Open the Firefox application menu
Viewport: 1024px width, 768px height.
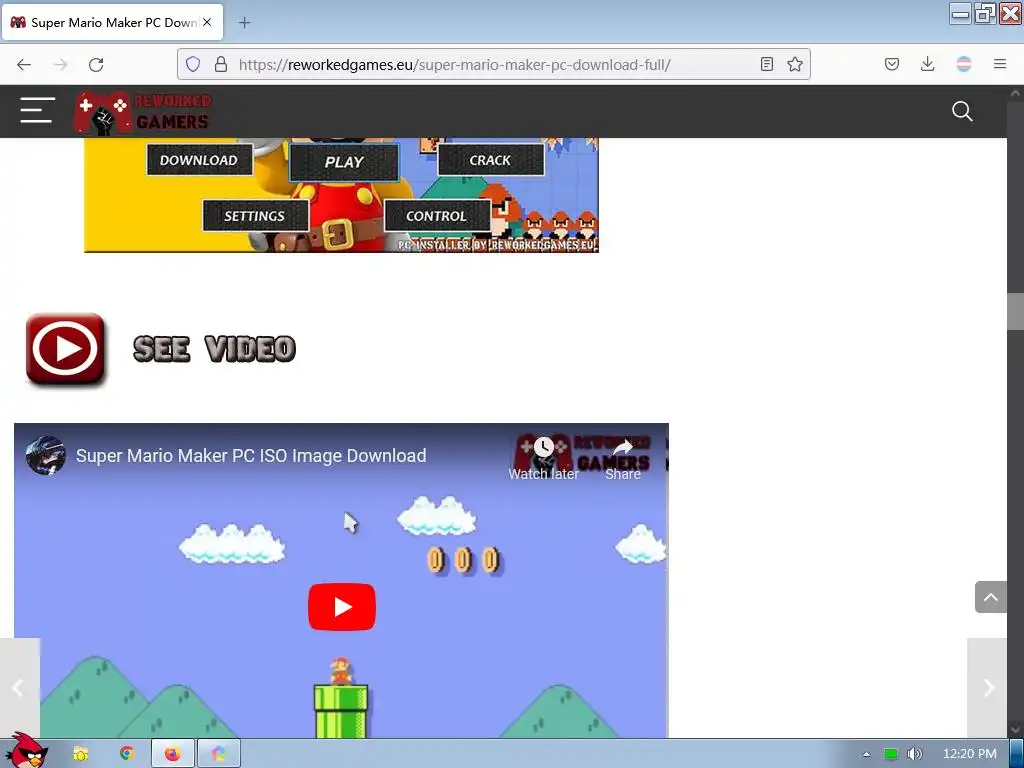point(1000,64)
